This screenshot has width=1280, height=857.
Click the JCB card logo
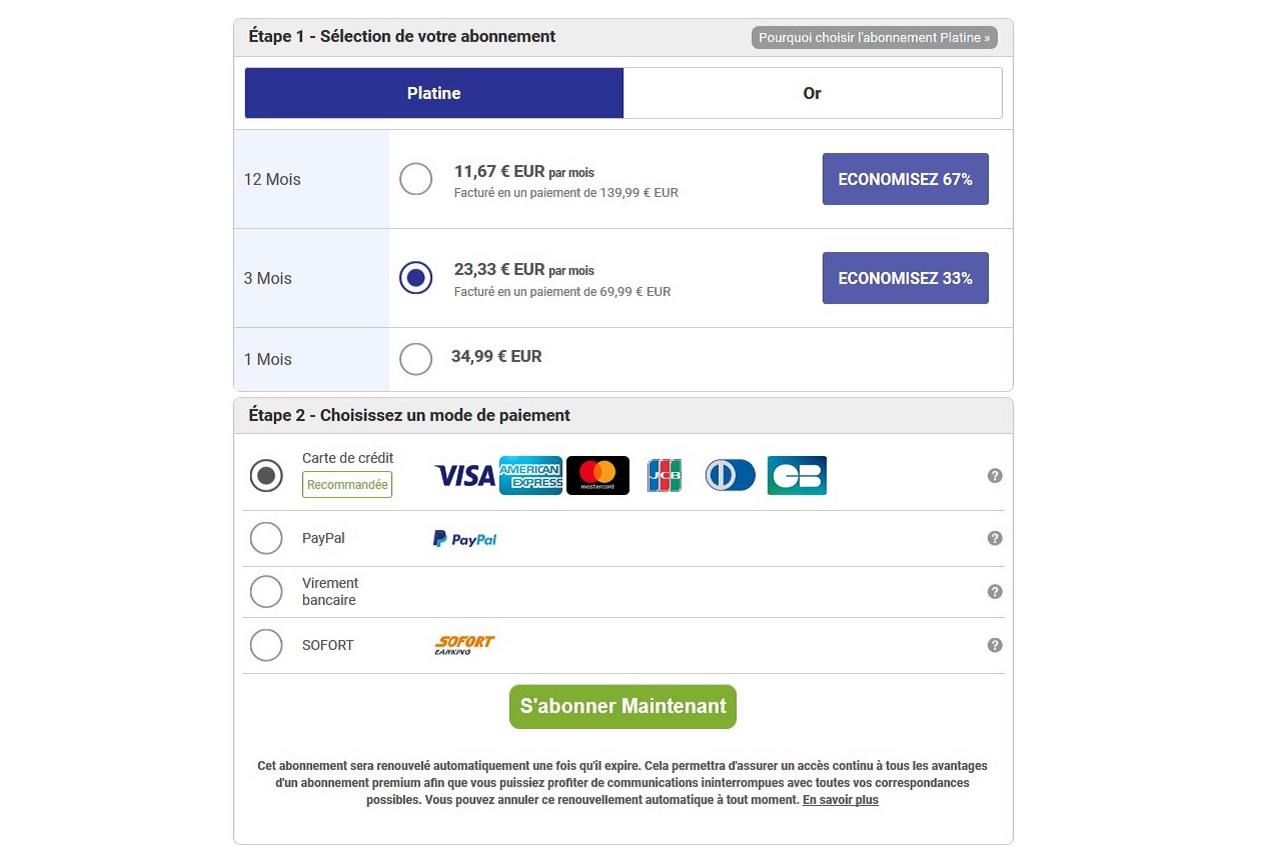(x=664, y=476)
